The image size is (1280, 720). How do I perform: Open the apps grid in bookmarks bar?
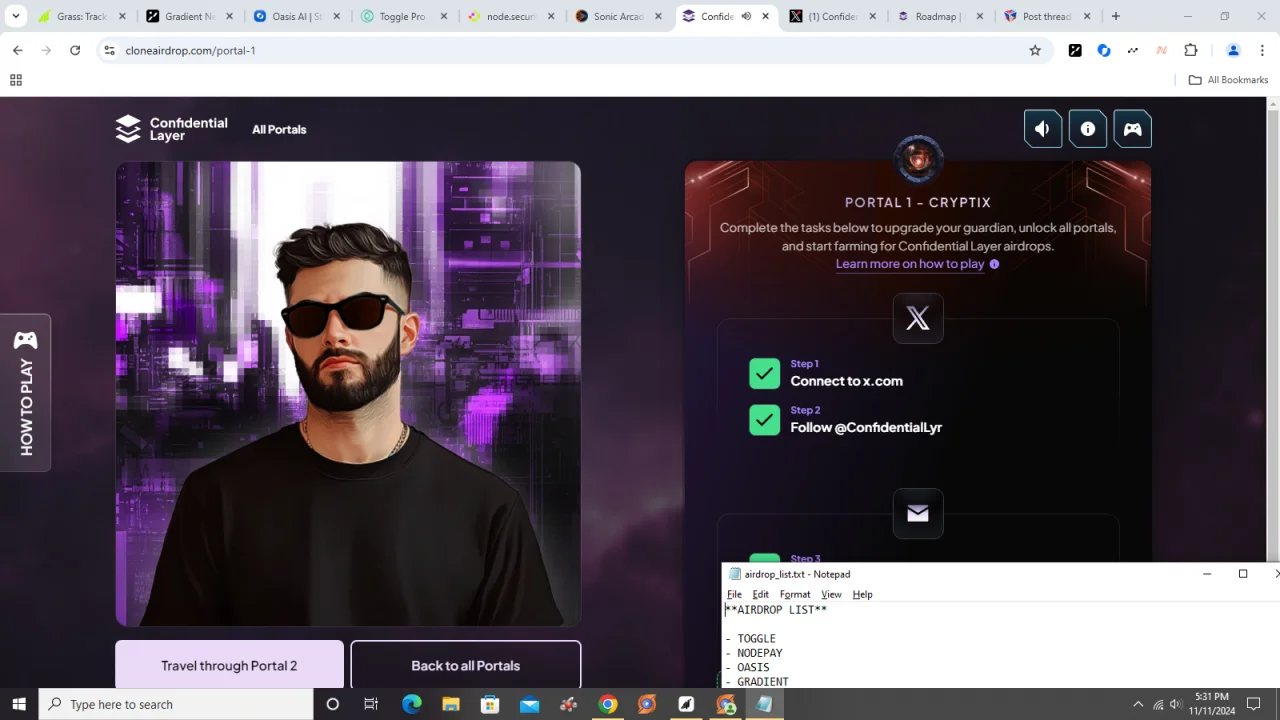(16, 80)
